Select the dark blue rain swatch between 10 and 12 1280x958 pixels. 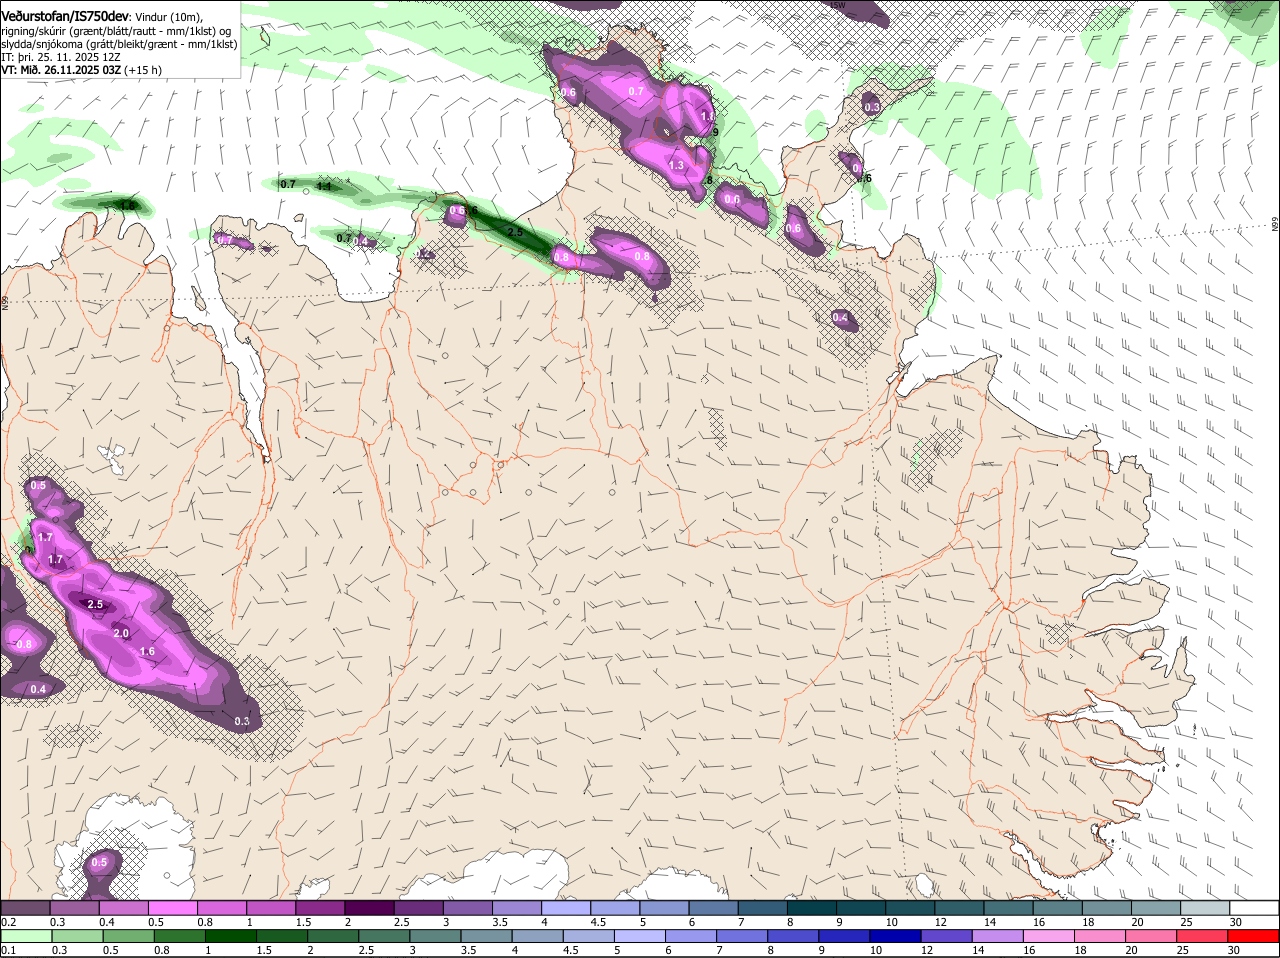tap(896, 936)
